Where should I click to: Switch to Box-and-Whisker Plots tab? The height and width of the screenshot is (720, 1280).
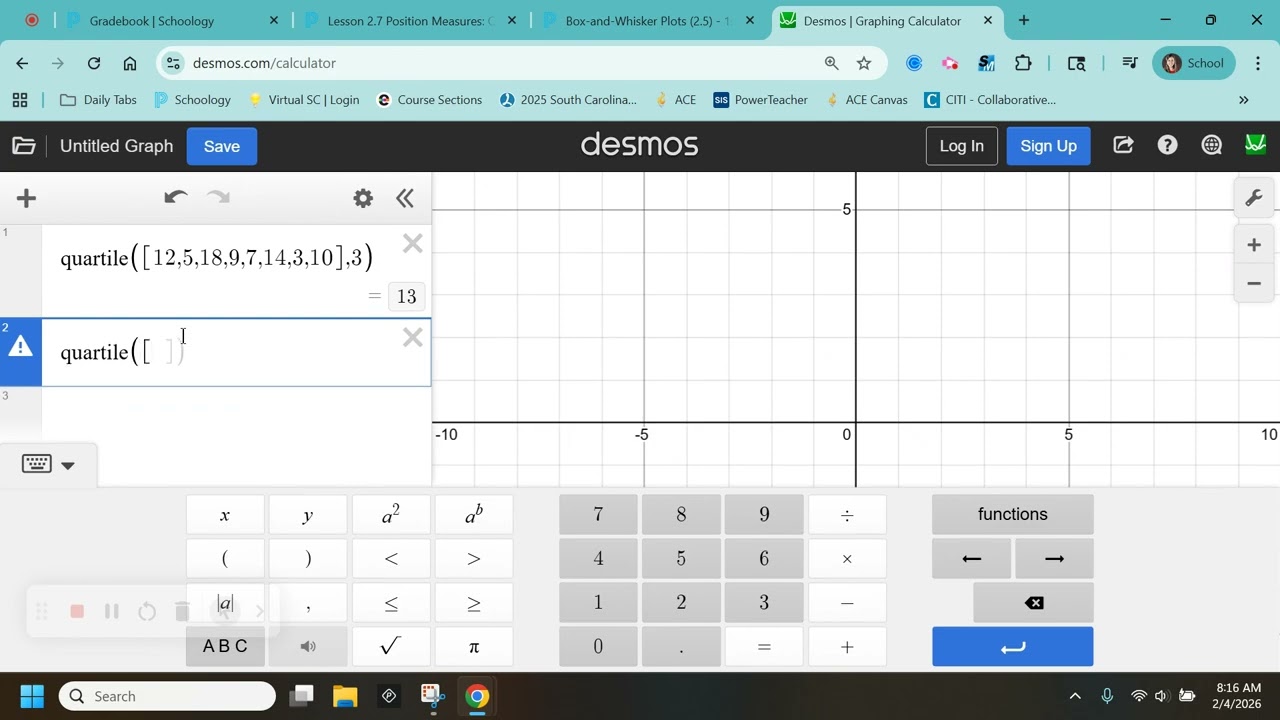(647, 20)
